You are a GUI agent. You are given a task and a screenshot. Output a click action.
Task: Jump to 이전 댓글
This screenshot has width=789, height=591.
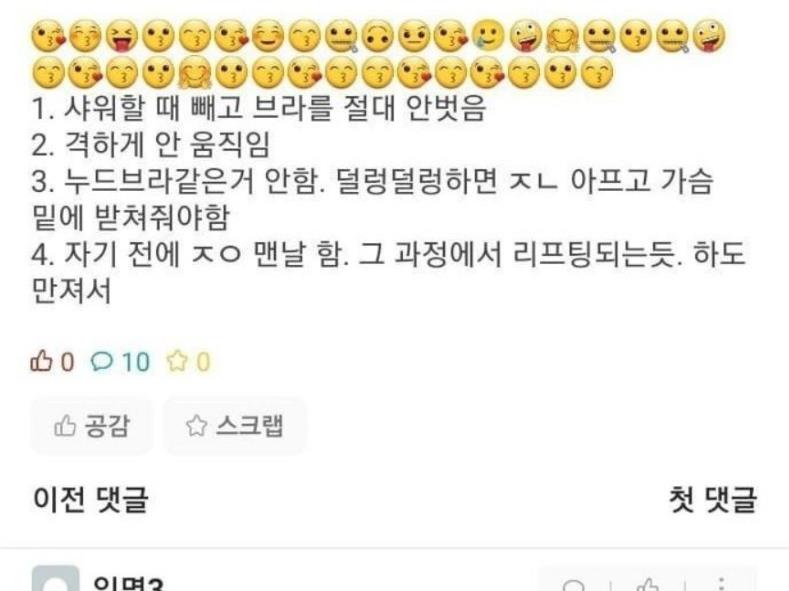pos(91,499)
